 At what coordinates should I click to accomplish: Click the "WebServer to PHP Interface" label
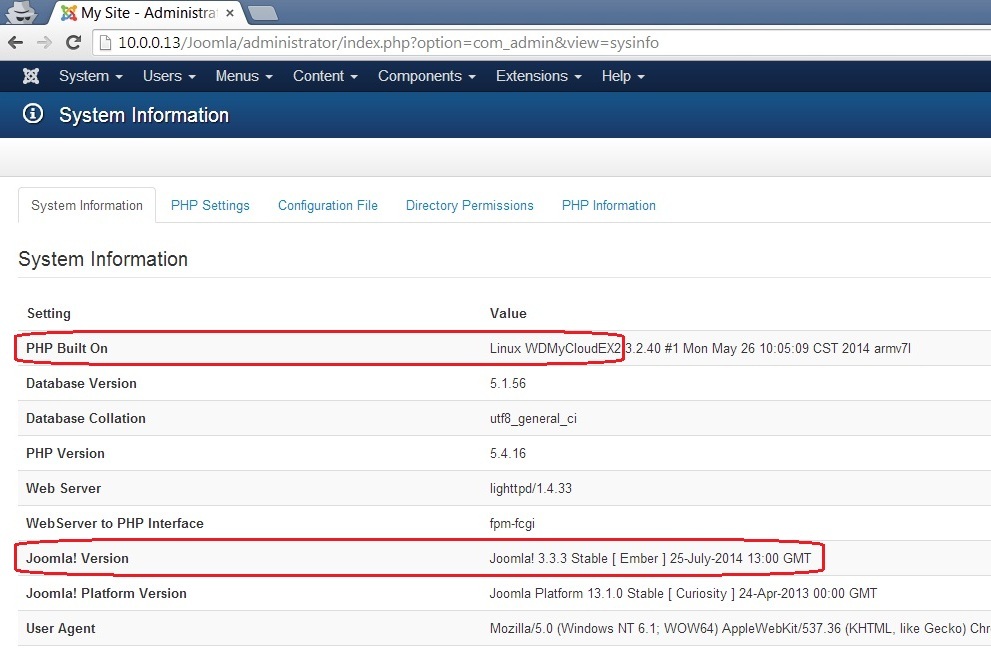(x=115, y=523)
